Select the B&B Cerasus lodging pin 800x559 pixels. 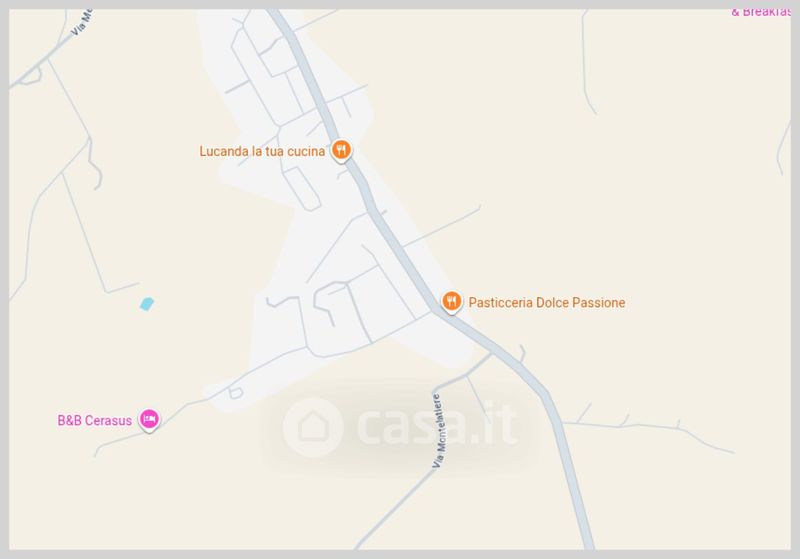tap(149, 420)
